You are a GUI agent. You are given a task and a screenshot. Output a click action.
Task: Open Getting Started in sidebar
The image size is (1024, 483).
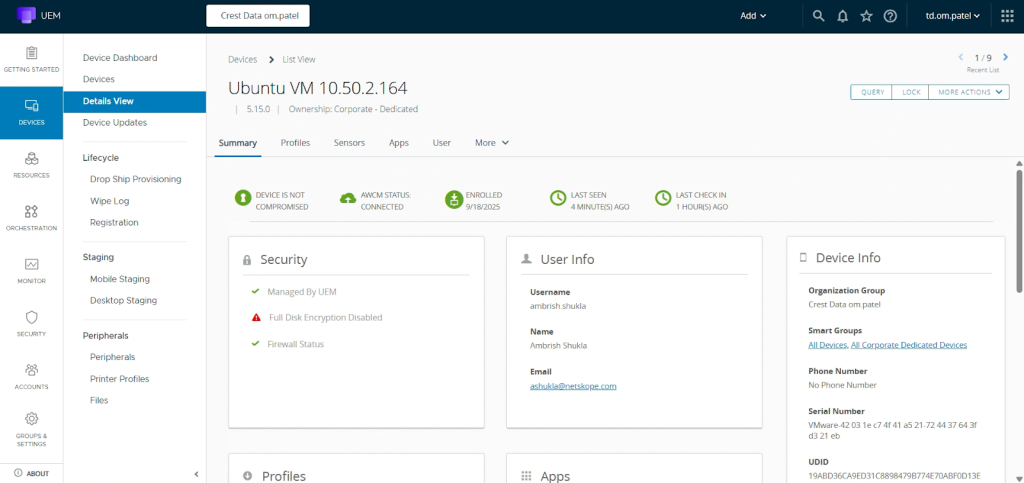31,59
